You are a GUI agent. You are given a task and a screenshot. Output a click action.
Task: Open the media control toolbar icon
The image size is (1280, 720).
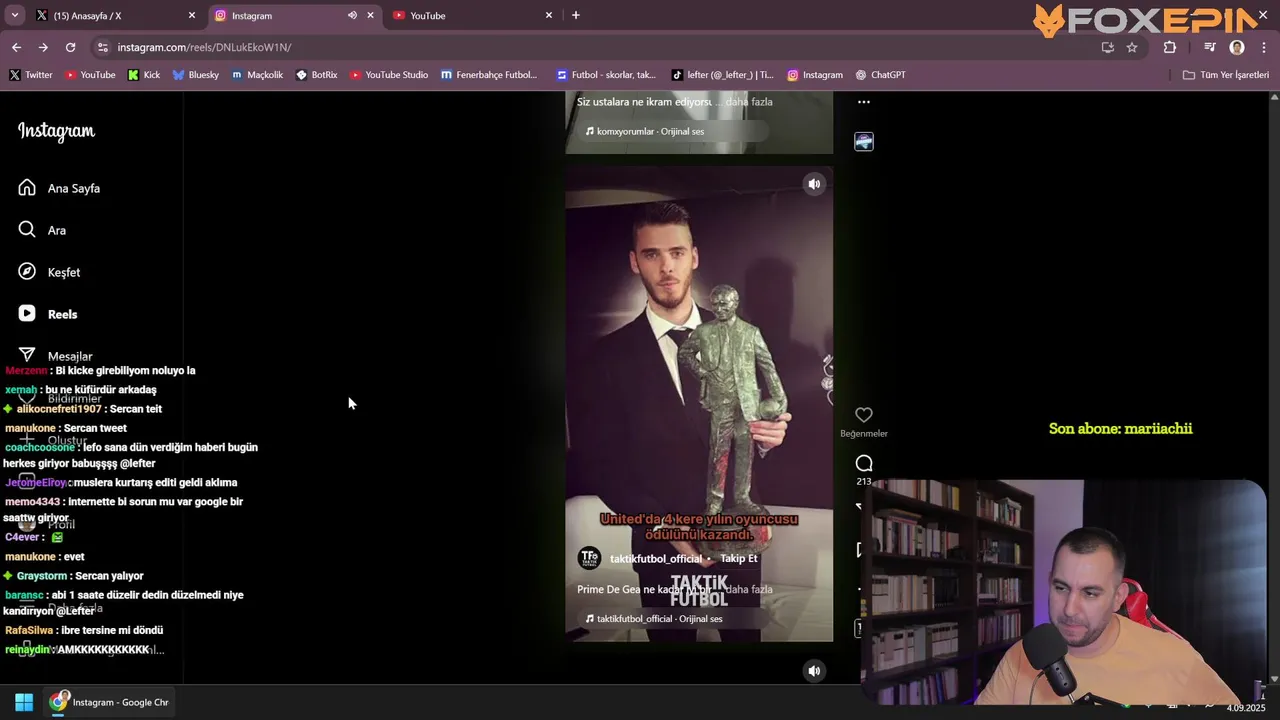coord(1209,47)
